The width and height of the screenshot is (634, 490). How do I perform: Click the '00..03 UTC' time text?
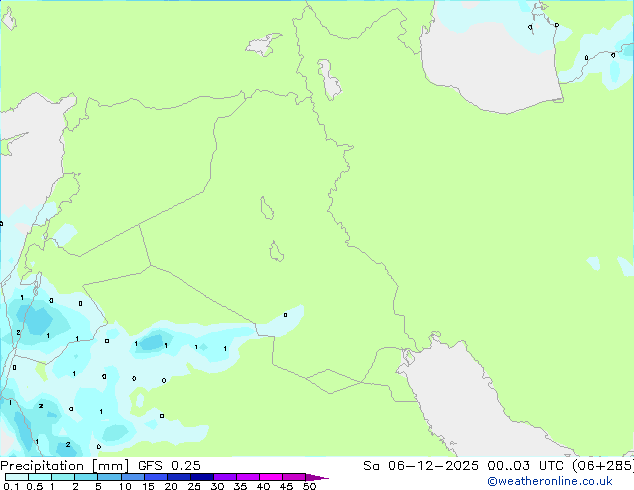(525, 466)
